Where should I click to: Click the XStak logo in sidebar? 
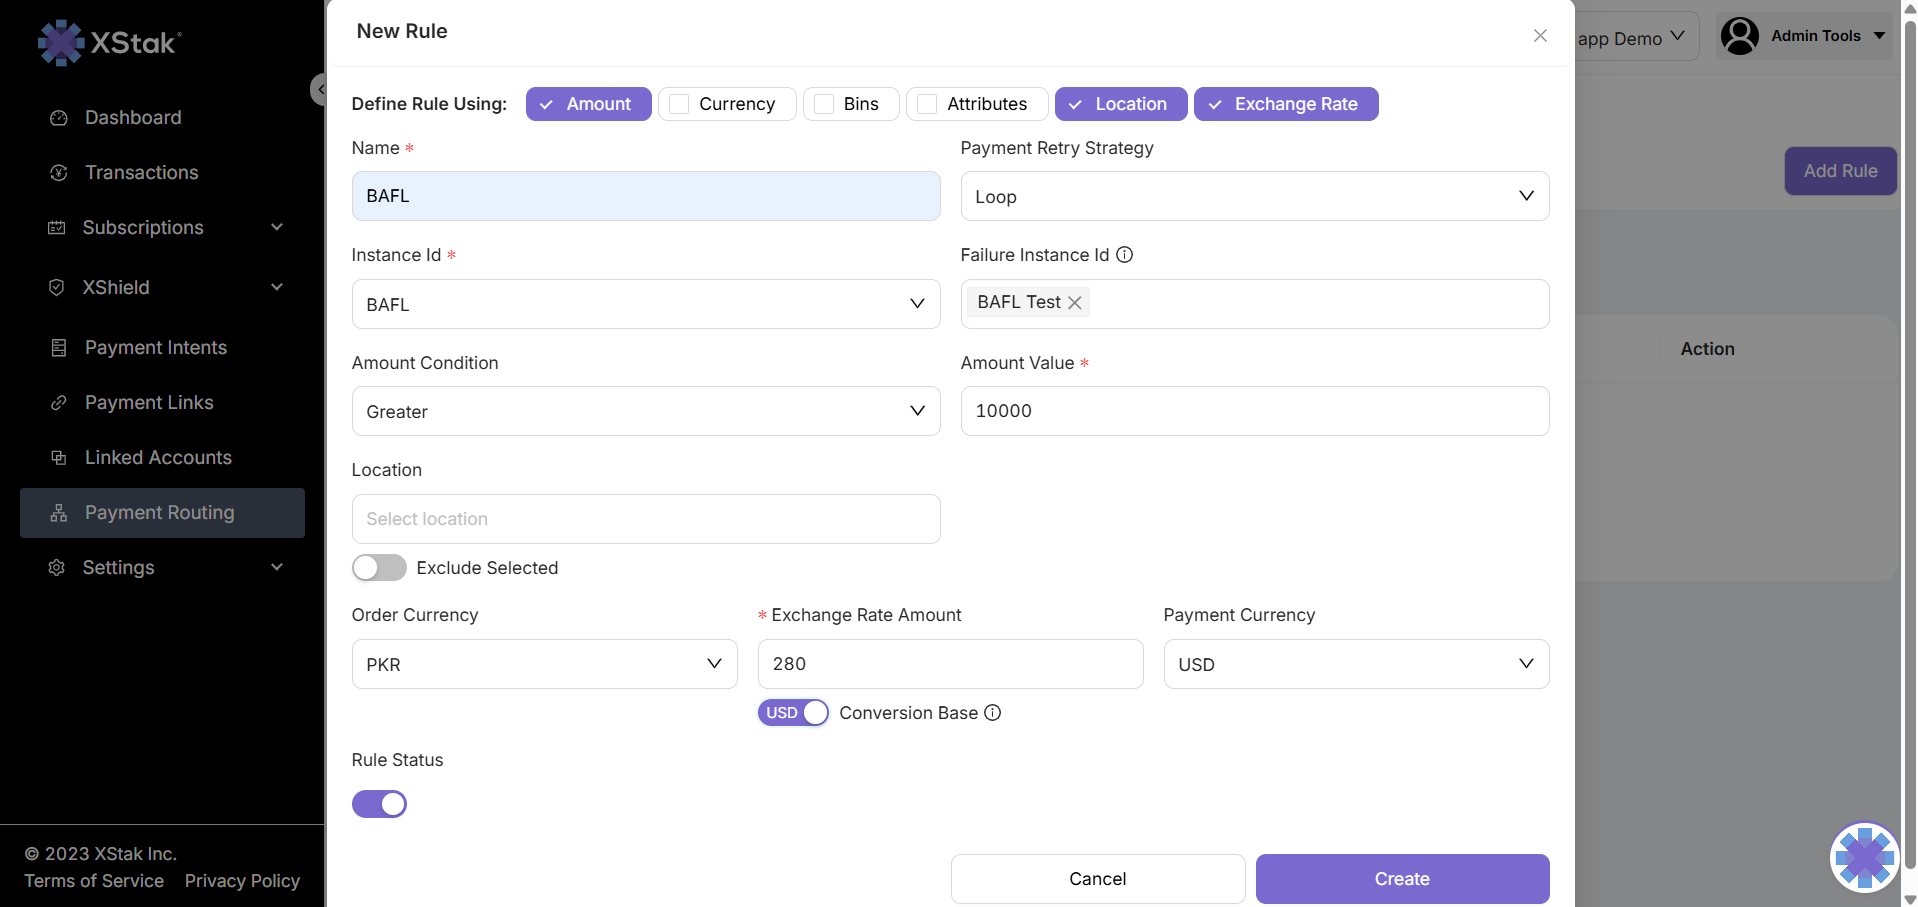110,42
